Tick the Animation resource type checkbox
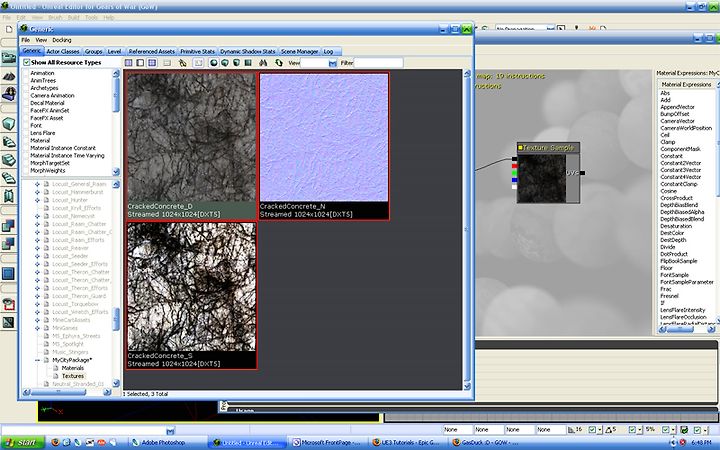 [x=26, y=73]
